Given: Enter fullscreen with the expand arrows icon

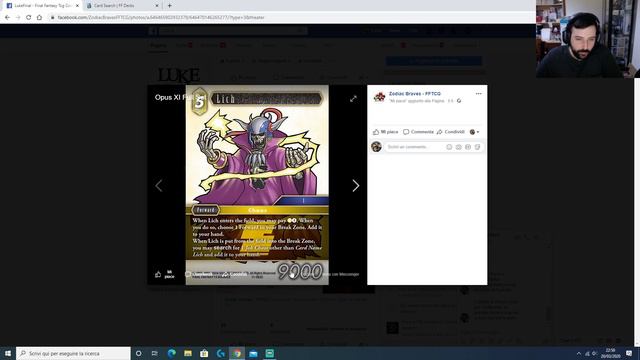Looking at the screenshot, I should (353, 99).
